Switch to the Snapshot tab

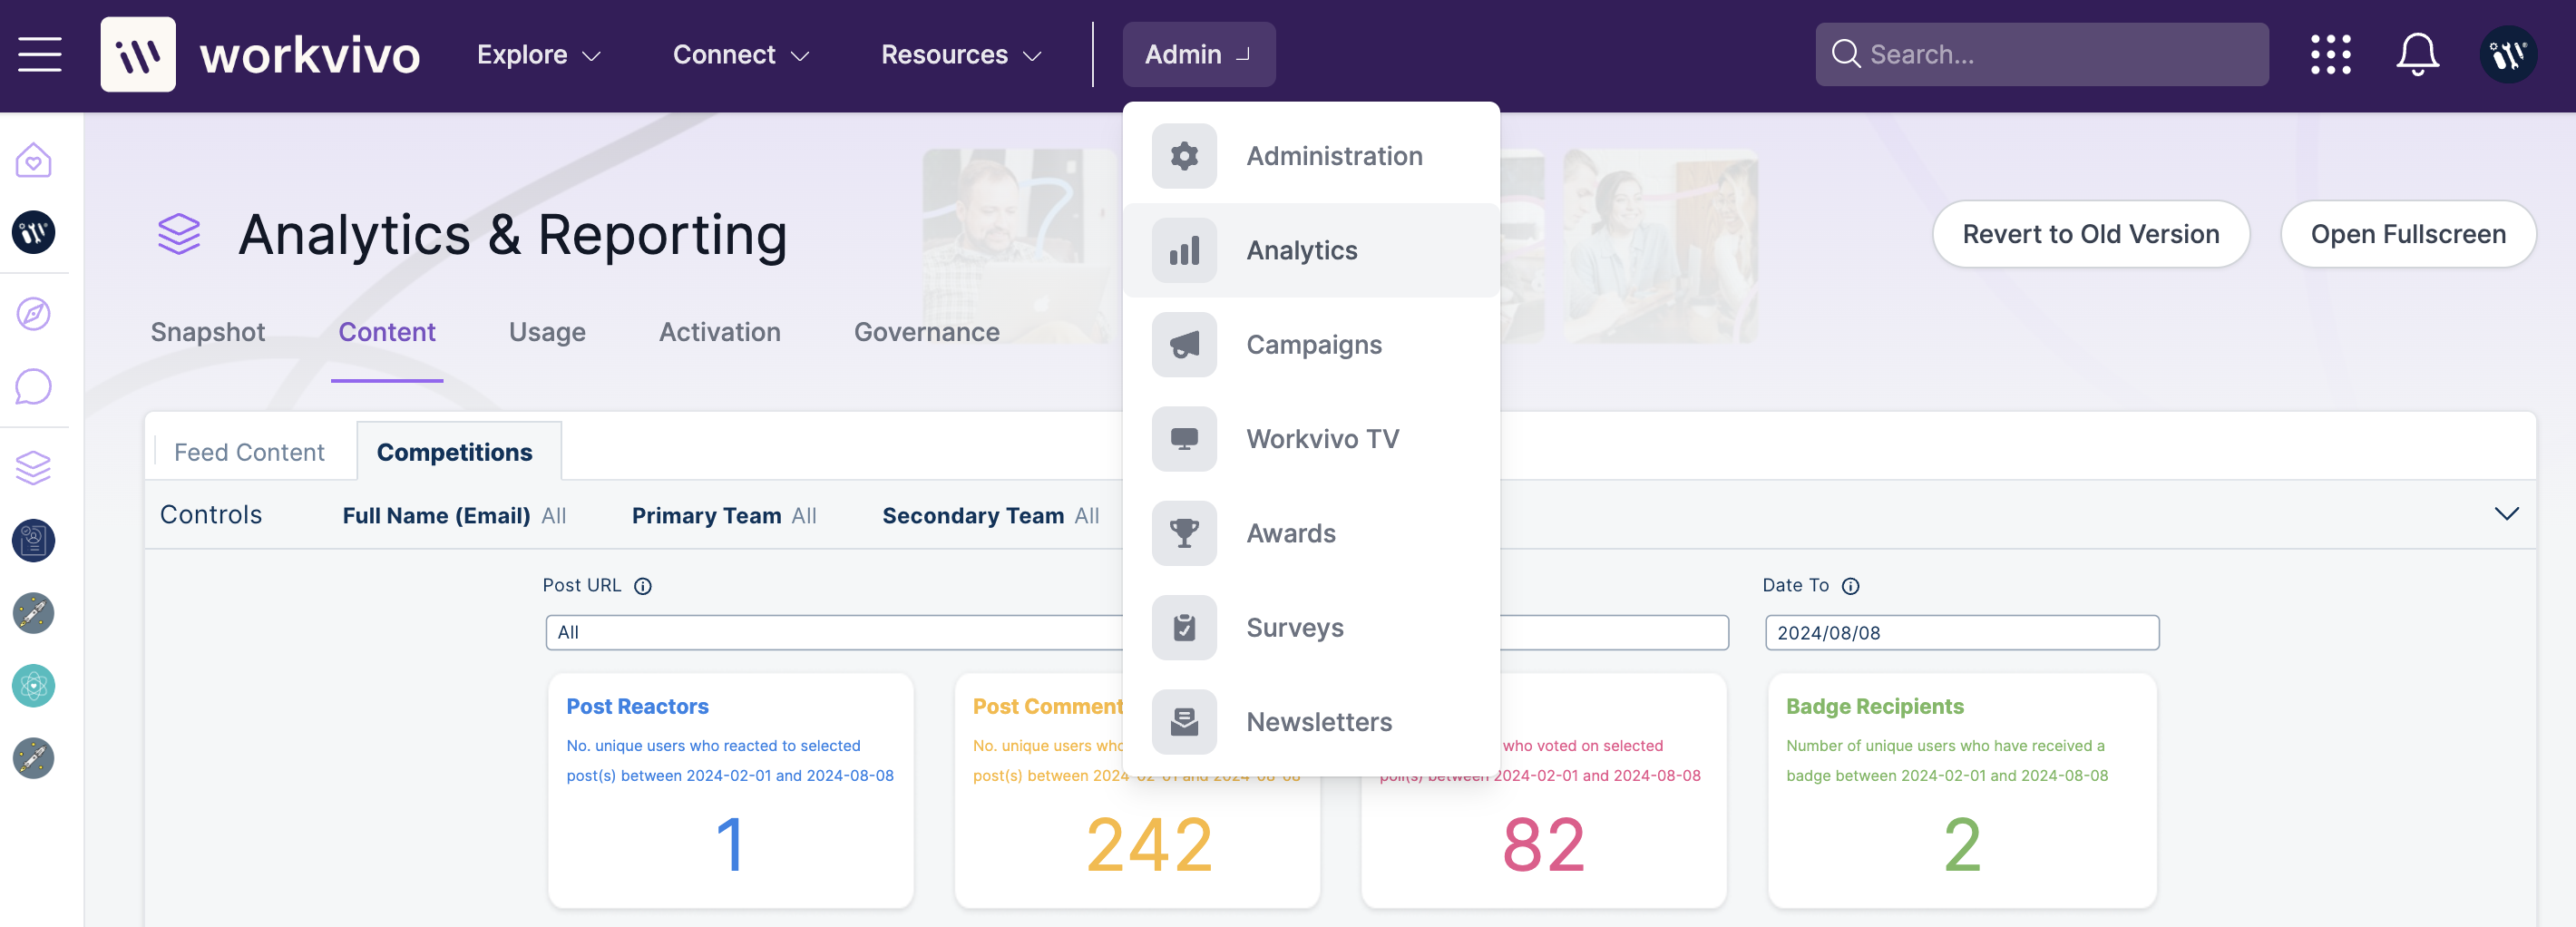208,332
